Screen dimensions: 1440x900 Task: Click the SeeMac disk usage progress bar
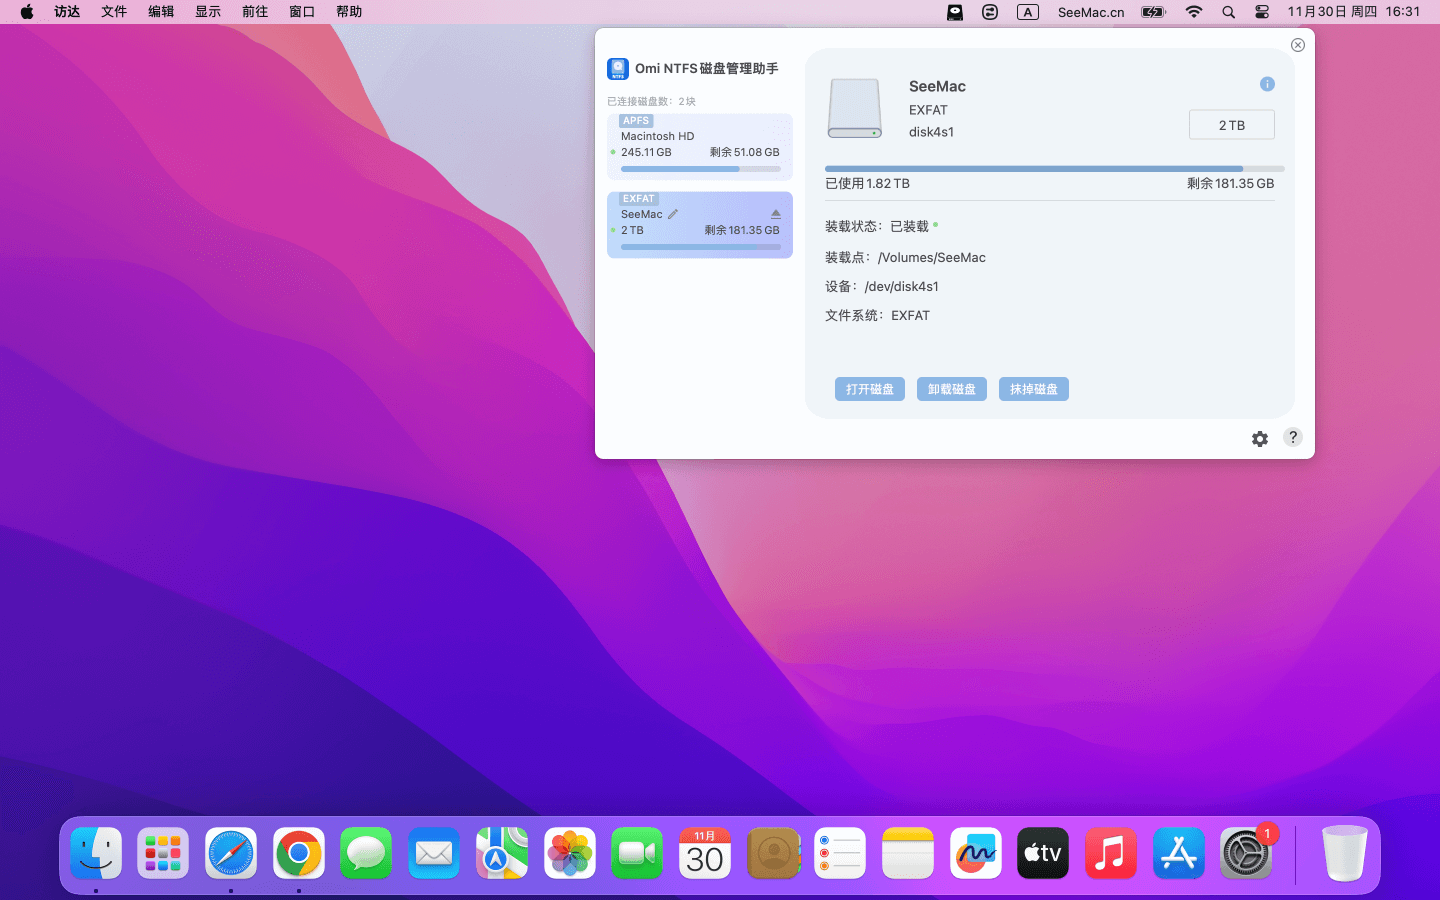pyautogui.click(x=1054, y=169)
